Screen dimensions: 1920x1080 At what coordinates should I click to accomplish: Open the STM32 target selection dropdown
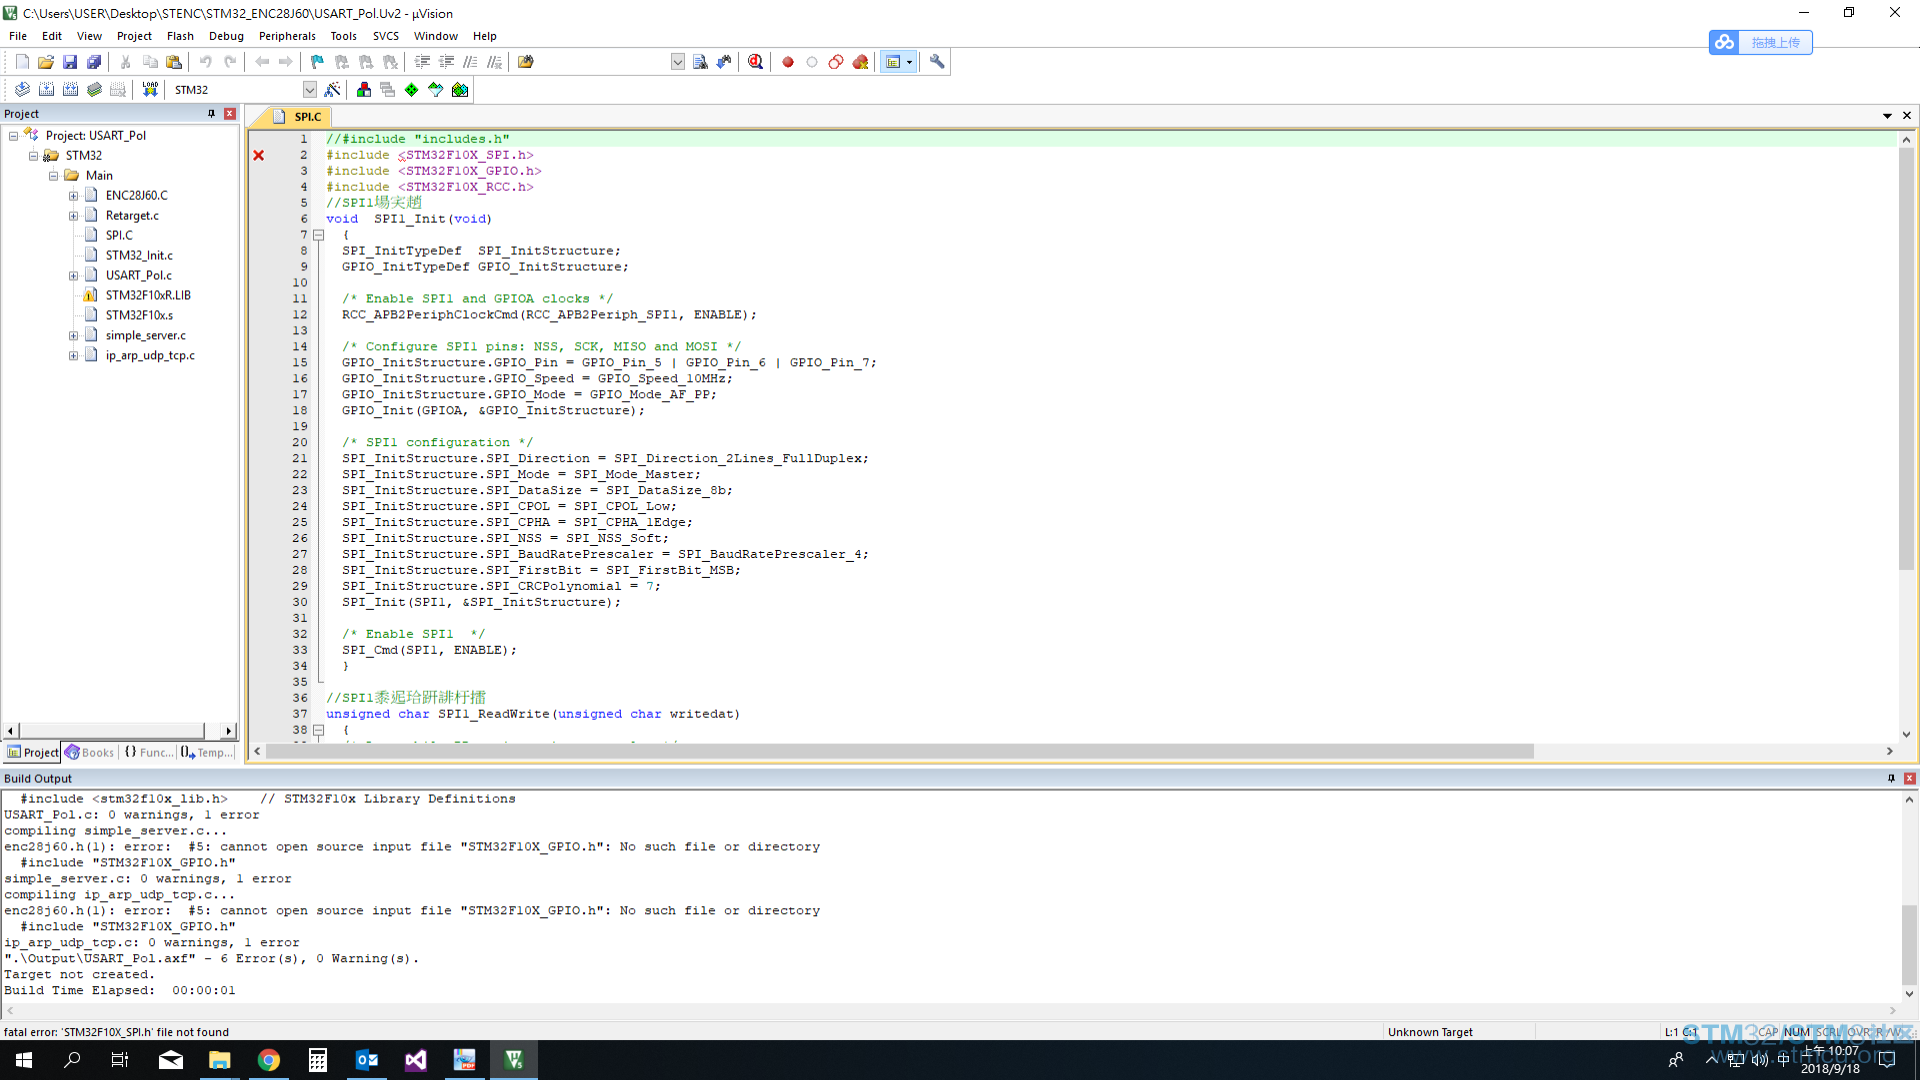pos(310,90)
